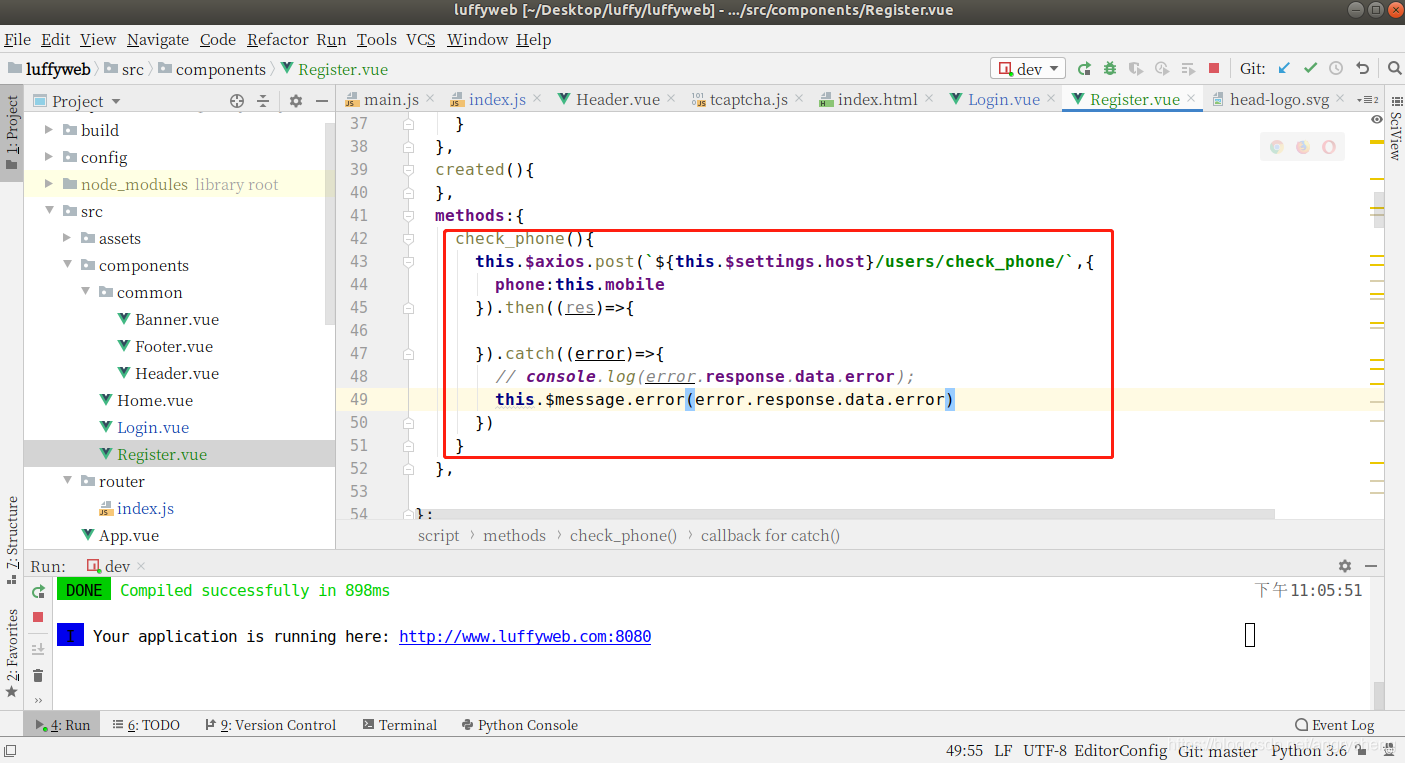Run dev with coverage from the toolbar
The width and height of the screenshot is (1405, 763).
(1136, 69)
